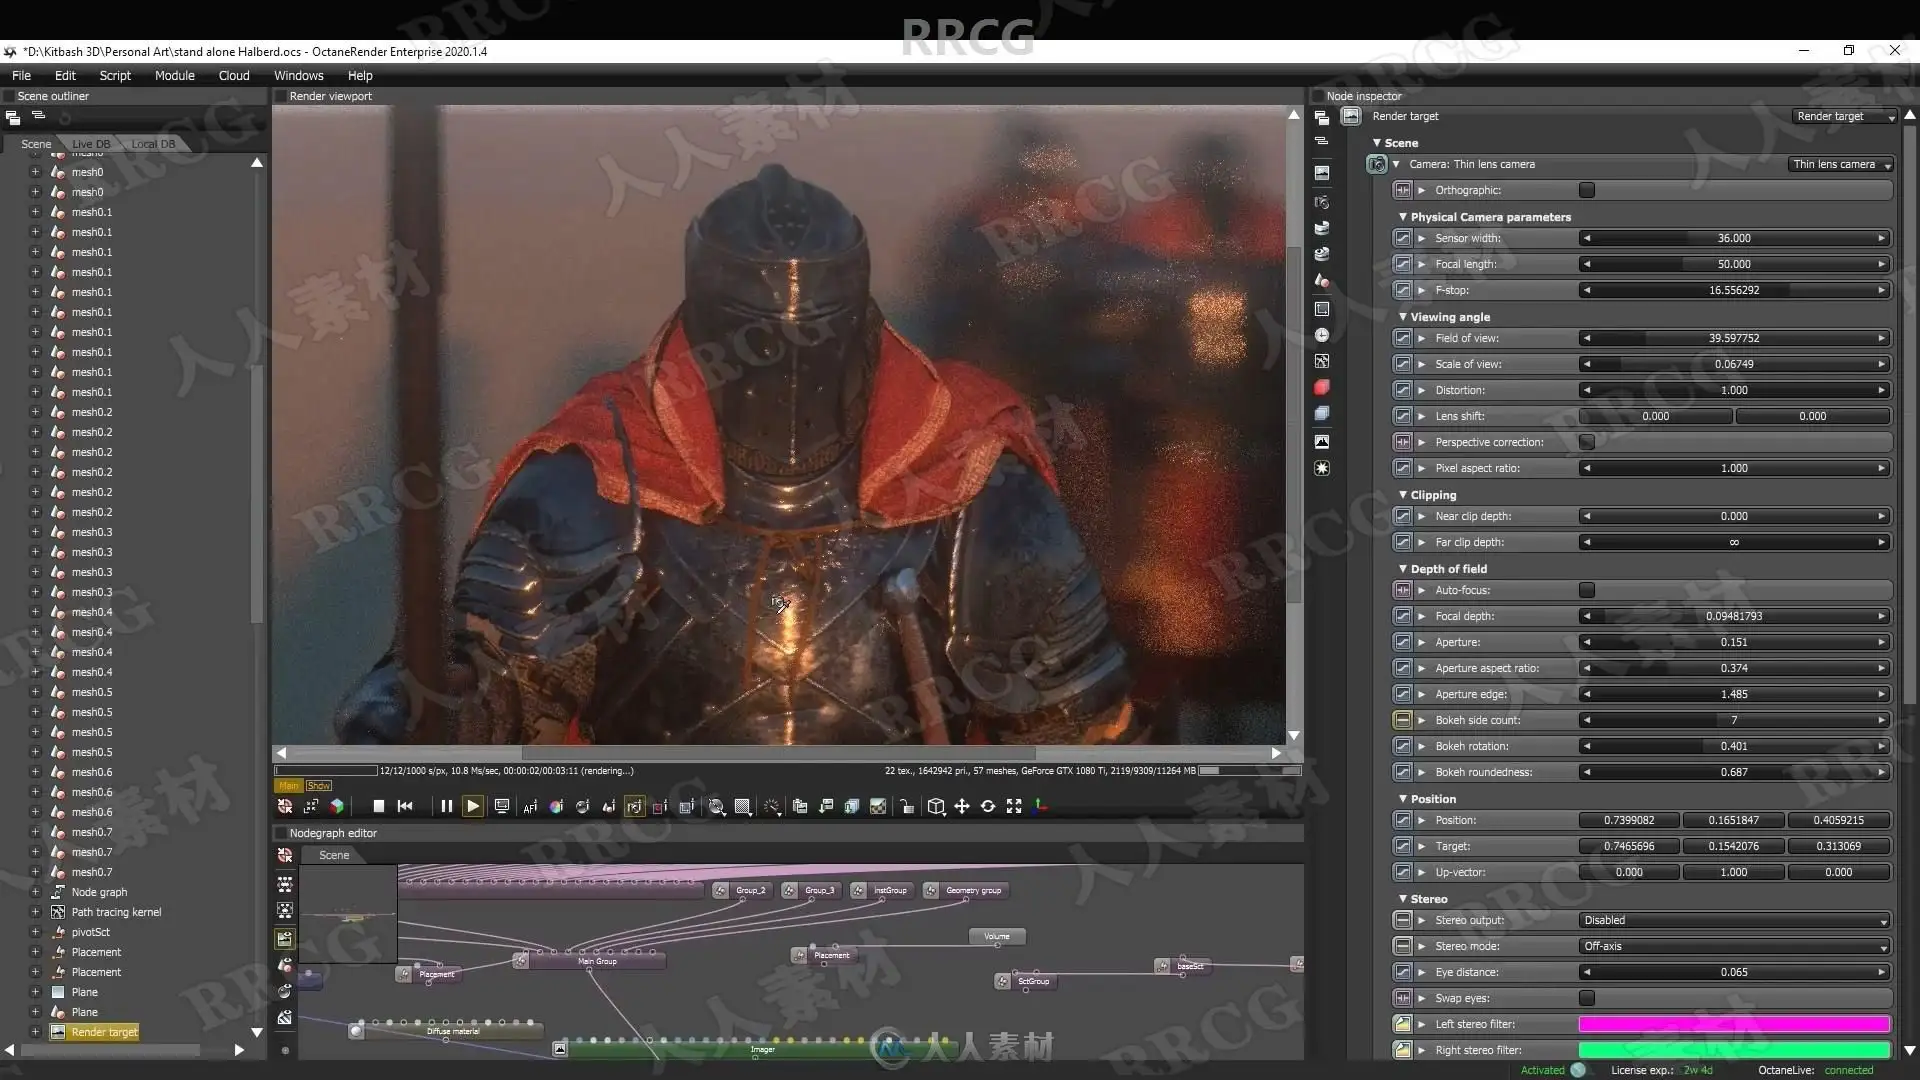This screenshot has height=1080, width=1920.
Task: Toggle Perspective correction checkbox
Action: tap(1587, 442)
